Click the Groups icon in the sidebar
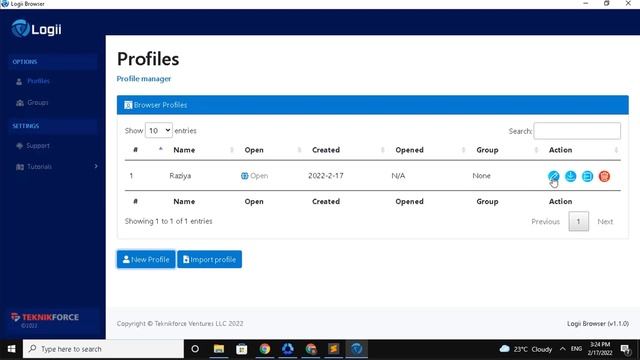 20,102
